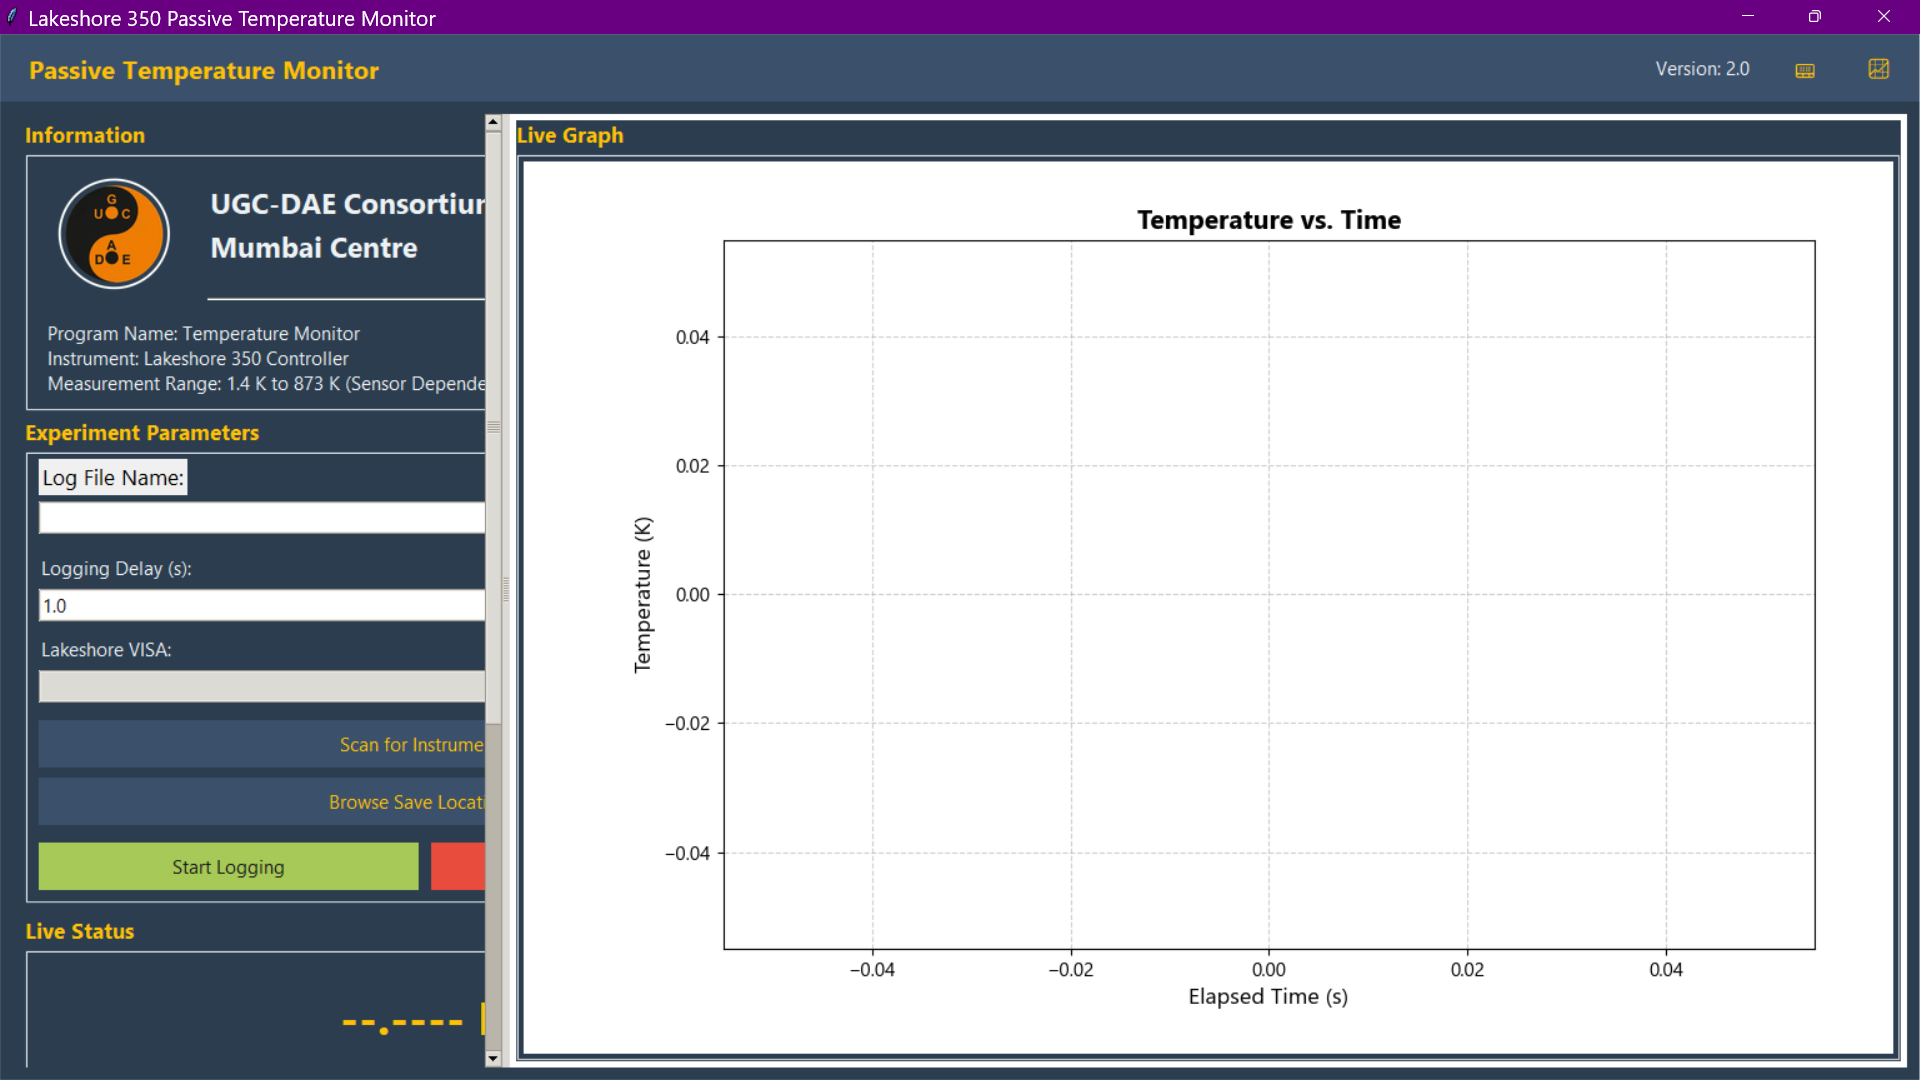Click the feather app icon in title bar

click(12, 17)
